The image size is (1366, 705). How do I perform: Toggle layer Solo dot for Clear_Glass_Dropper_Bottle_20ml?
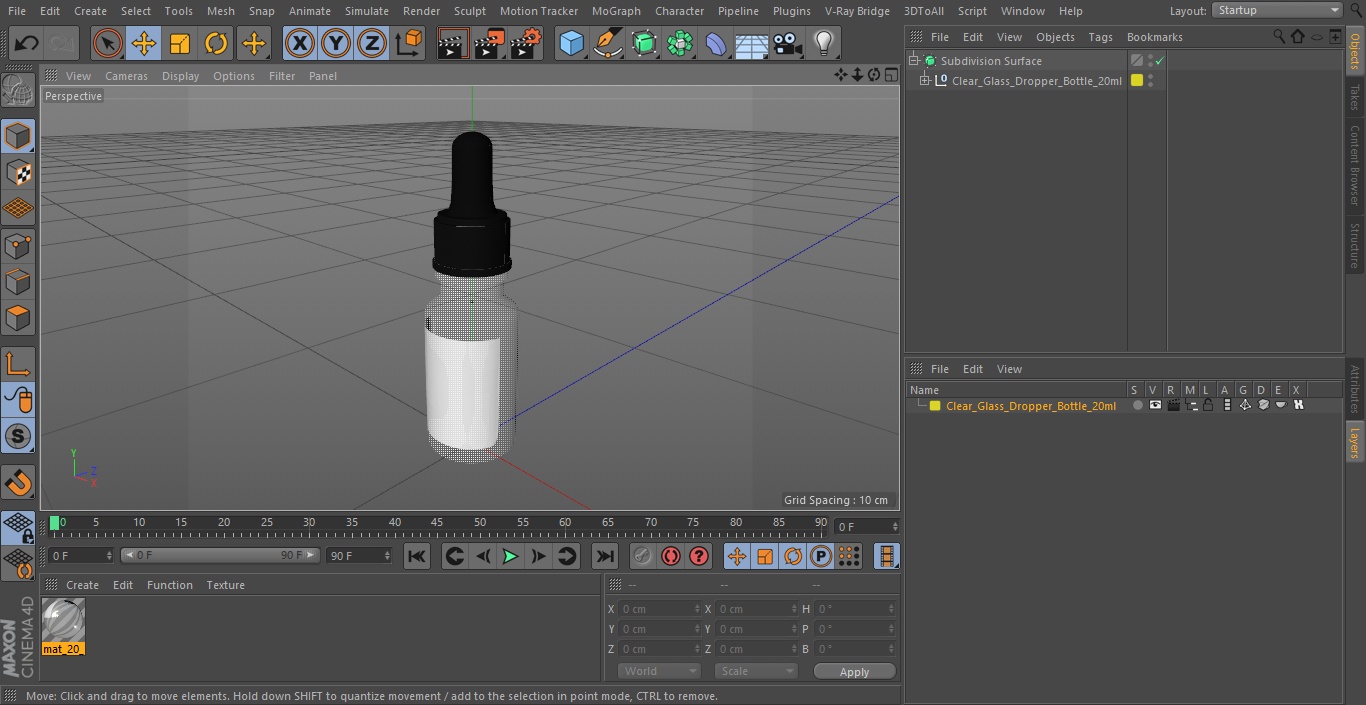pyautogui.click(x=1137, y=405)
